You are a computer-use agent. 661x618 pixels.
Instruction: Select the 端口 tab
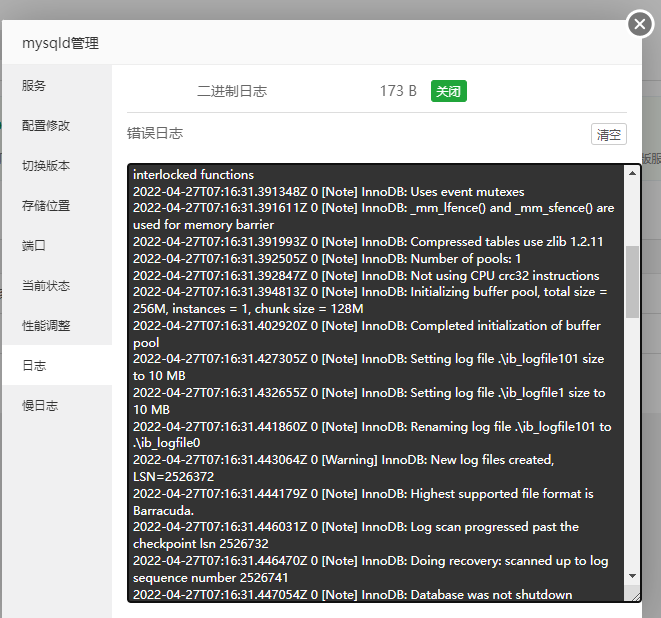pyautogui.click(x=57, y=245)
